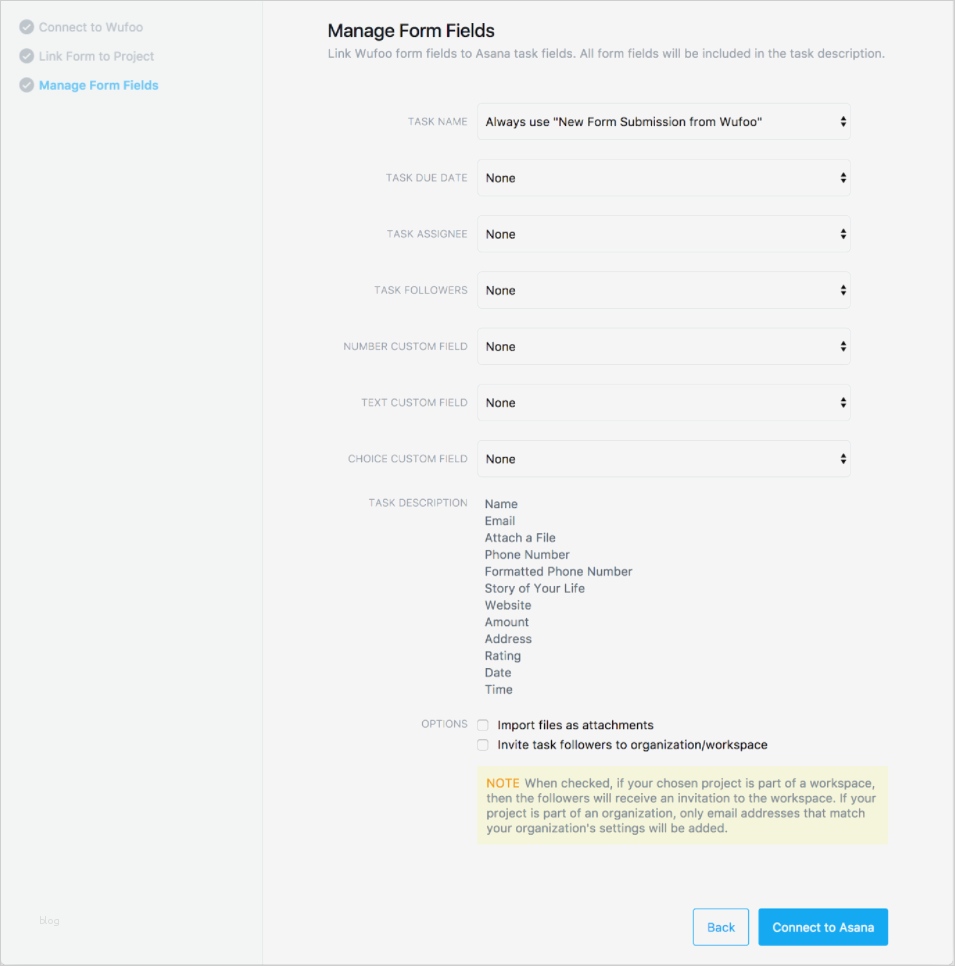Viewport: 955px width, 966px height.
Task: Open the blog link
Action: [x=49, y=920]
